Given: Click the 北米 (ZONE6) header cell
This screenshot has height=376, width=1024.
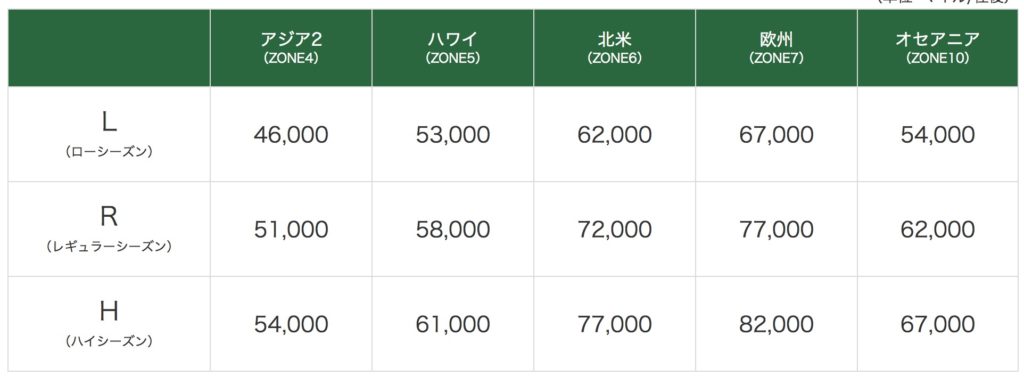Looking at the screenshot, I should click(x=615, y=48).
